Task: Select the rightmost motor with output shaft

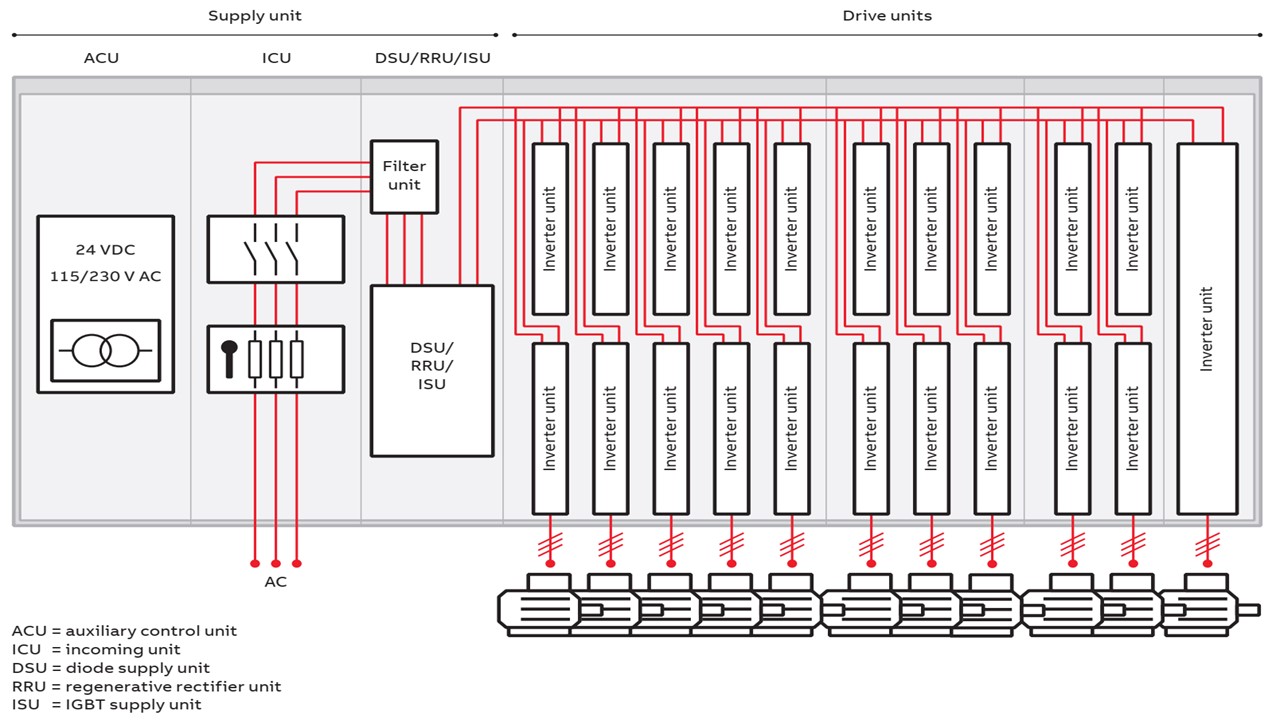Action: pos(1208,606)
